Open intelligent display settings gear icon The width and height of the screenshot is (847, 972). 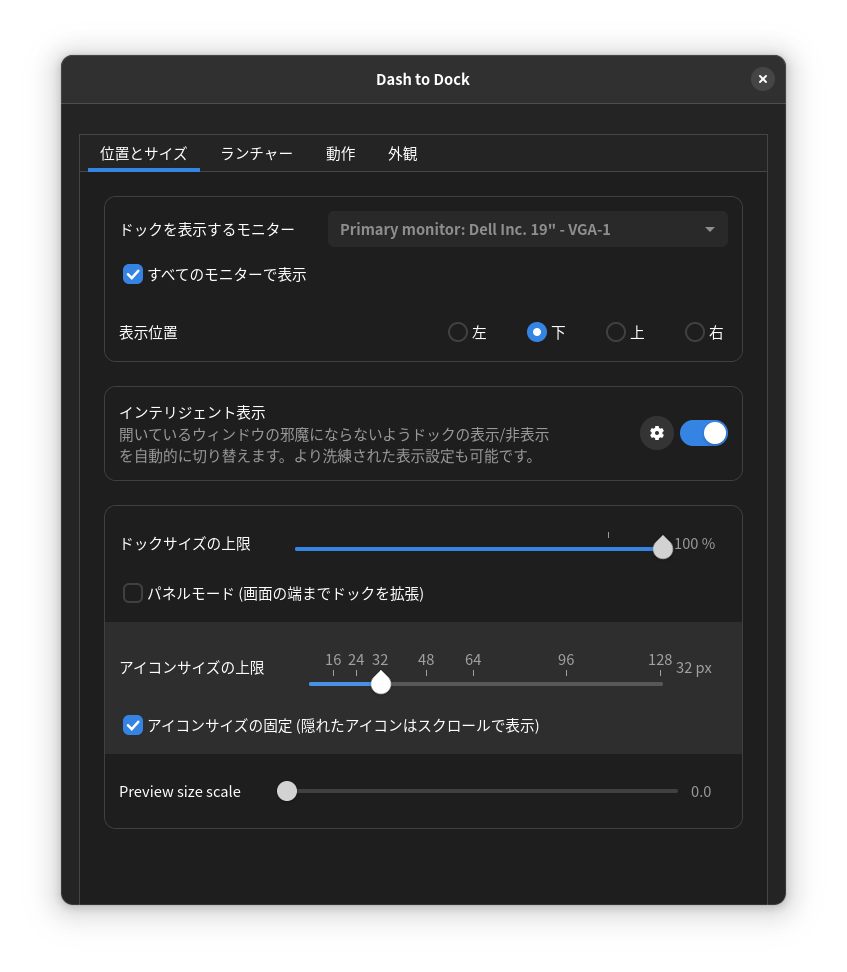point(657,433)
